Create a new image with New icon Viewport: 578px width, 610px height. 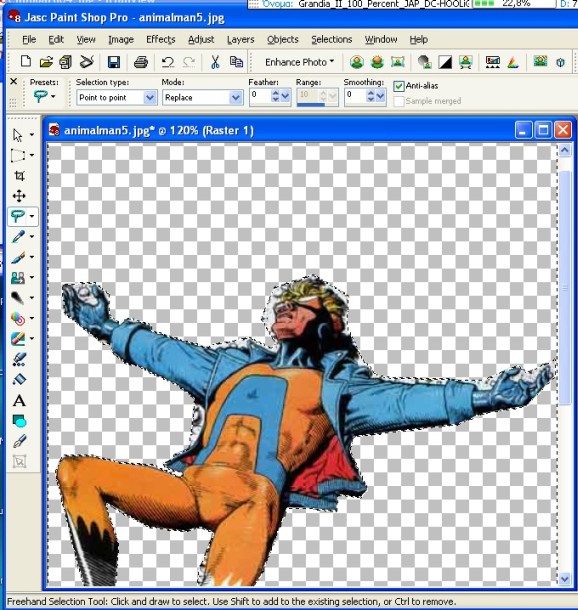pos(26,61)
